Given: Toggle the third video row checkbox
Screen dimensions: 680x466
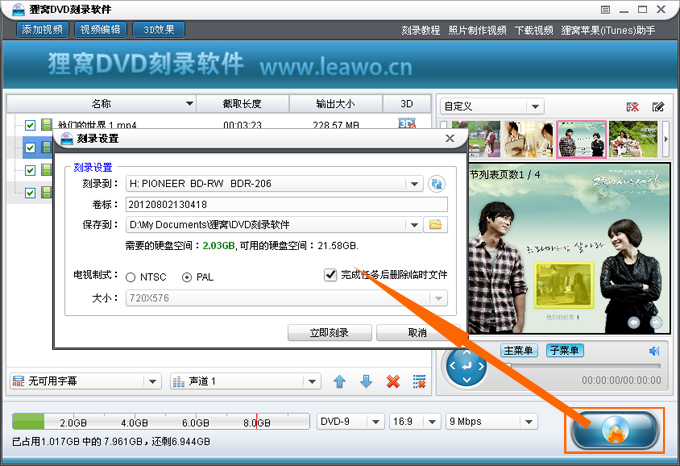Looking at the screenshot, I should (x=30, y=170).
